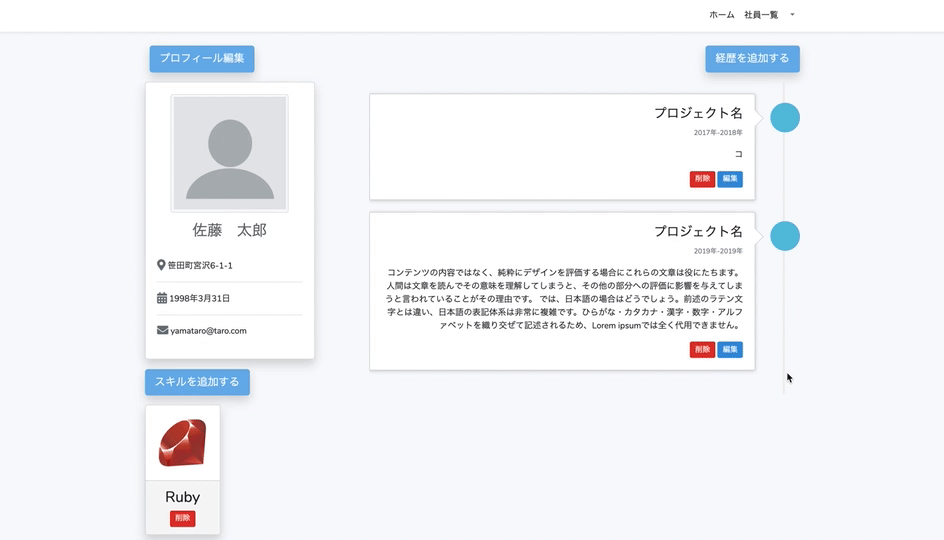Click the name 佐藤 太郎 on profile card
Image resolution: width=944 pixels, height=540 pixels.
[x=230, y=230]
